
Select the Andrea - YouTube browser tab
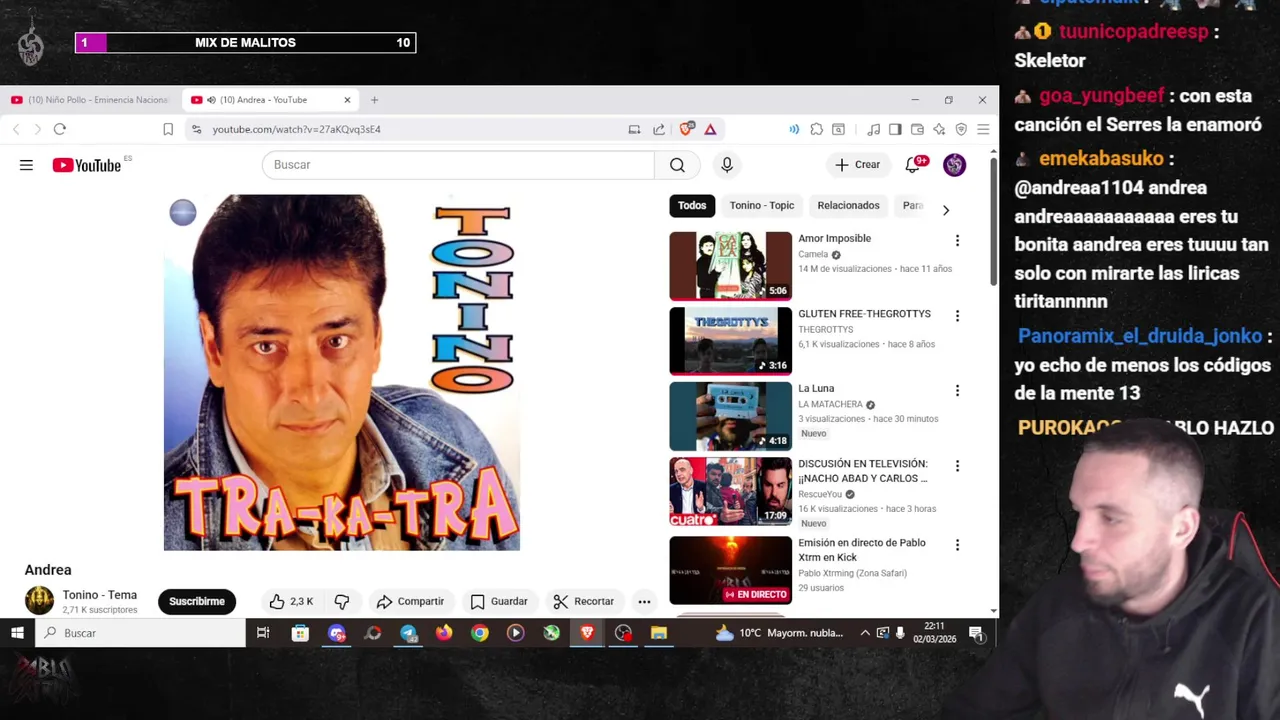[x=271, y=100]
